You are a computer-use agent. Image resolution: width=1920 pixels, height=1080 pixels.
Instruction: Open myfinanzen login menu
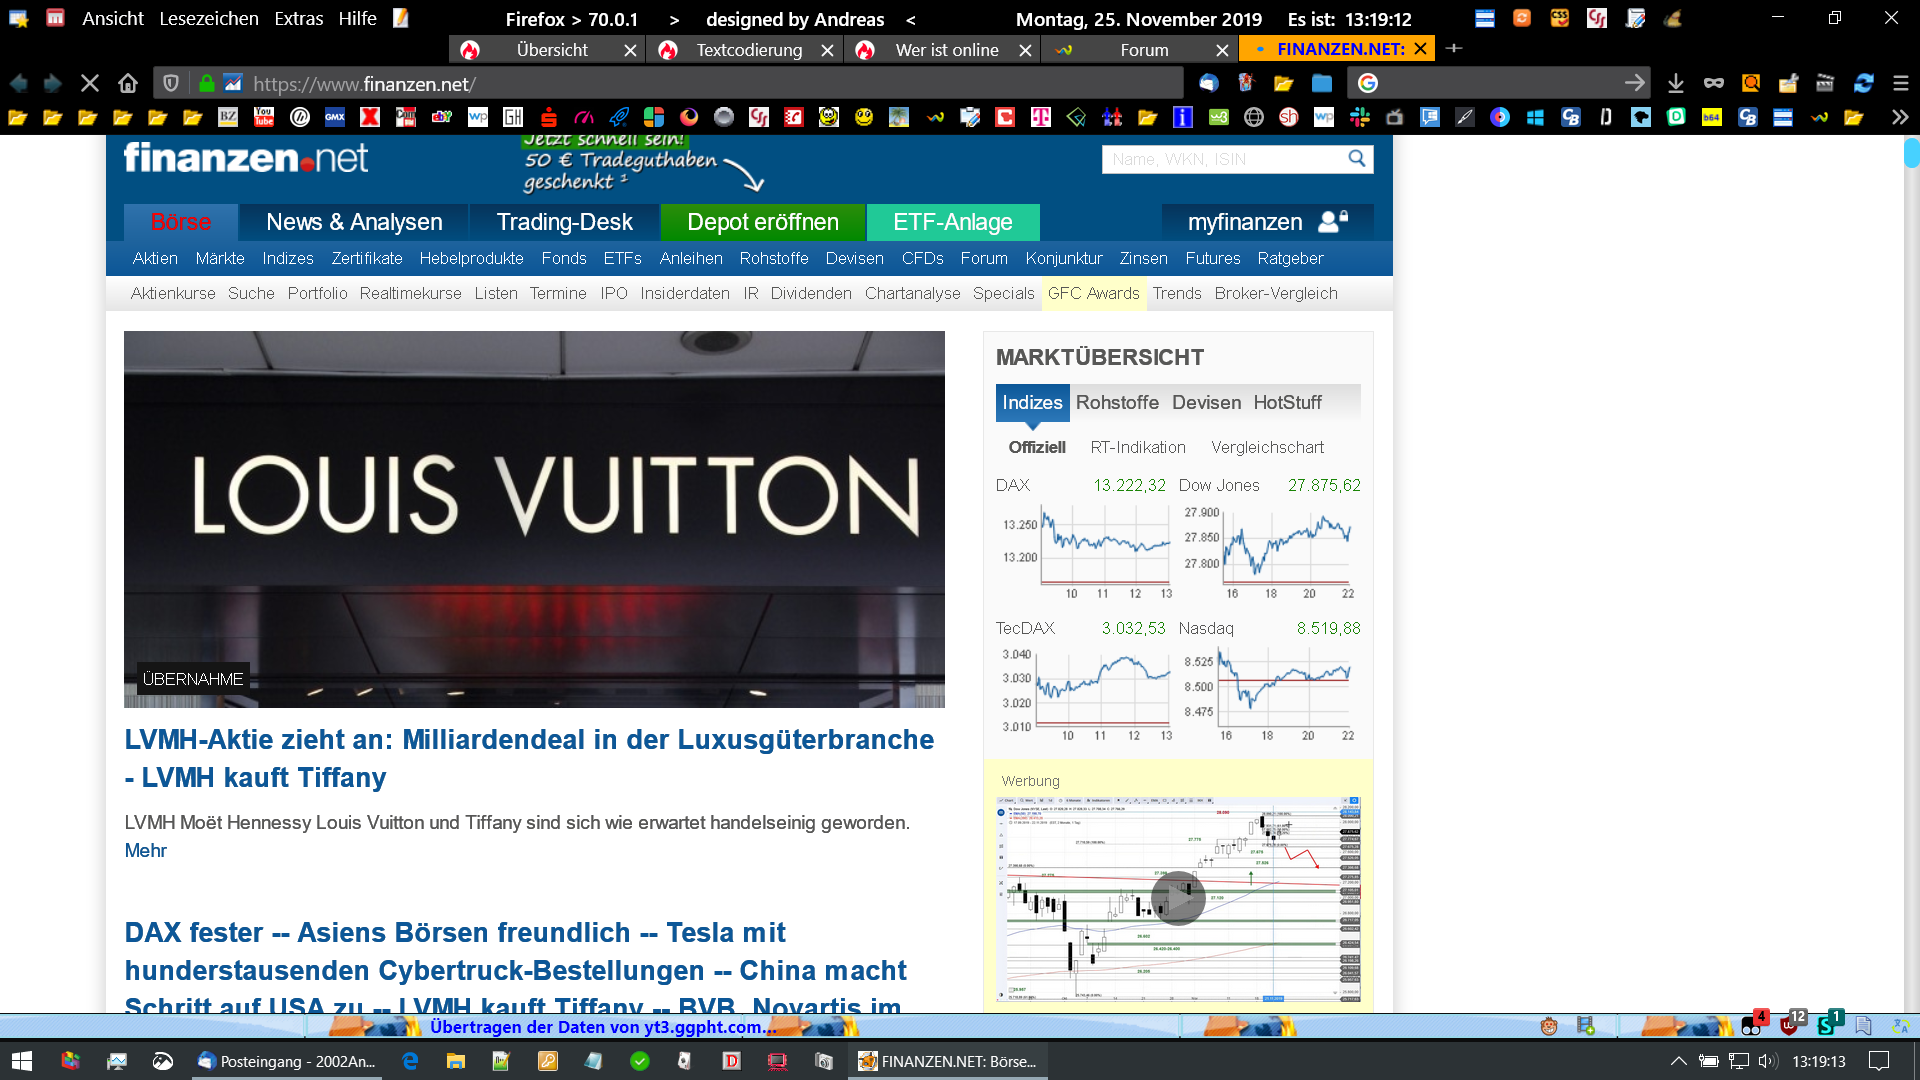click(1266, 222)
